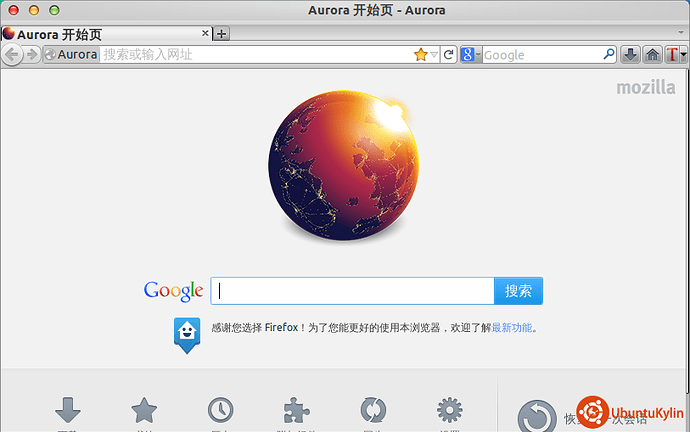This screenshot has width=690, height=432.
Task: Open the Google search engine selector
Action: [x=470, y=55]
